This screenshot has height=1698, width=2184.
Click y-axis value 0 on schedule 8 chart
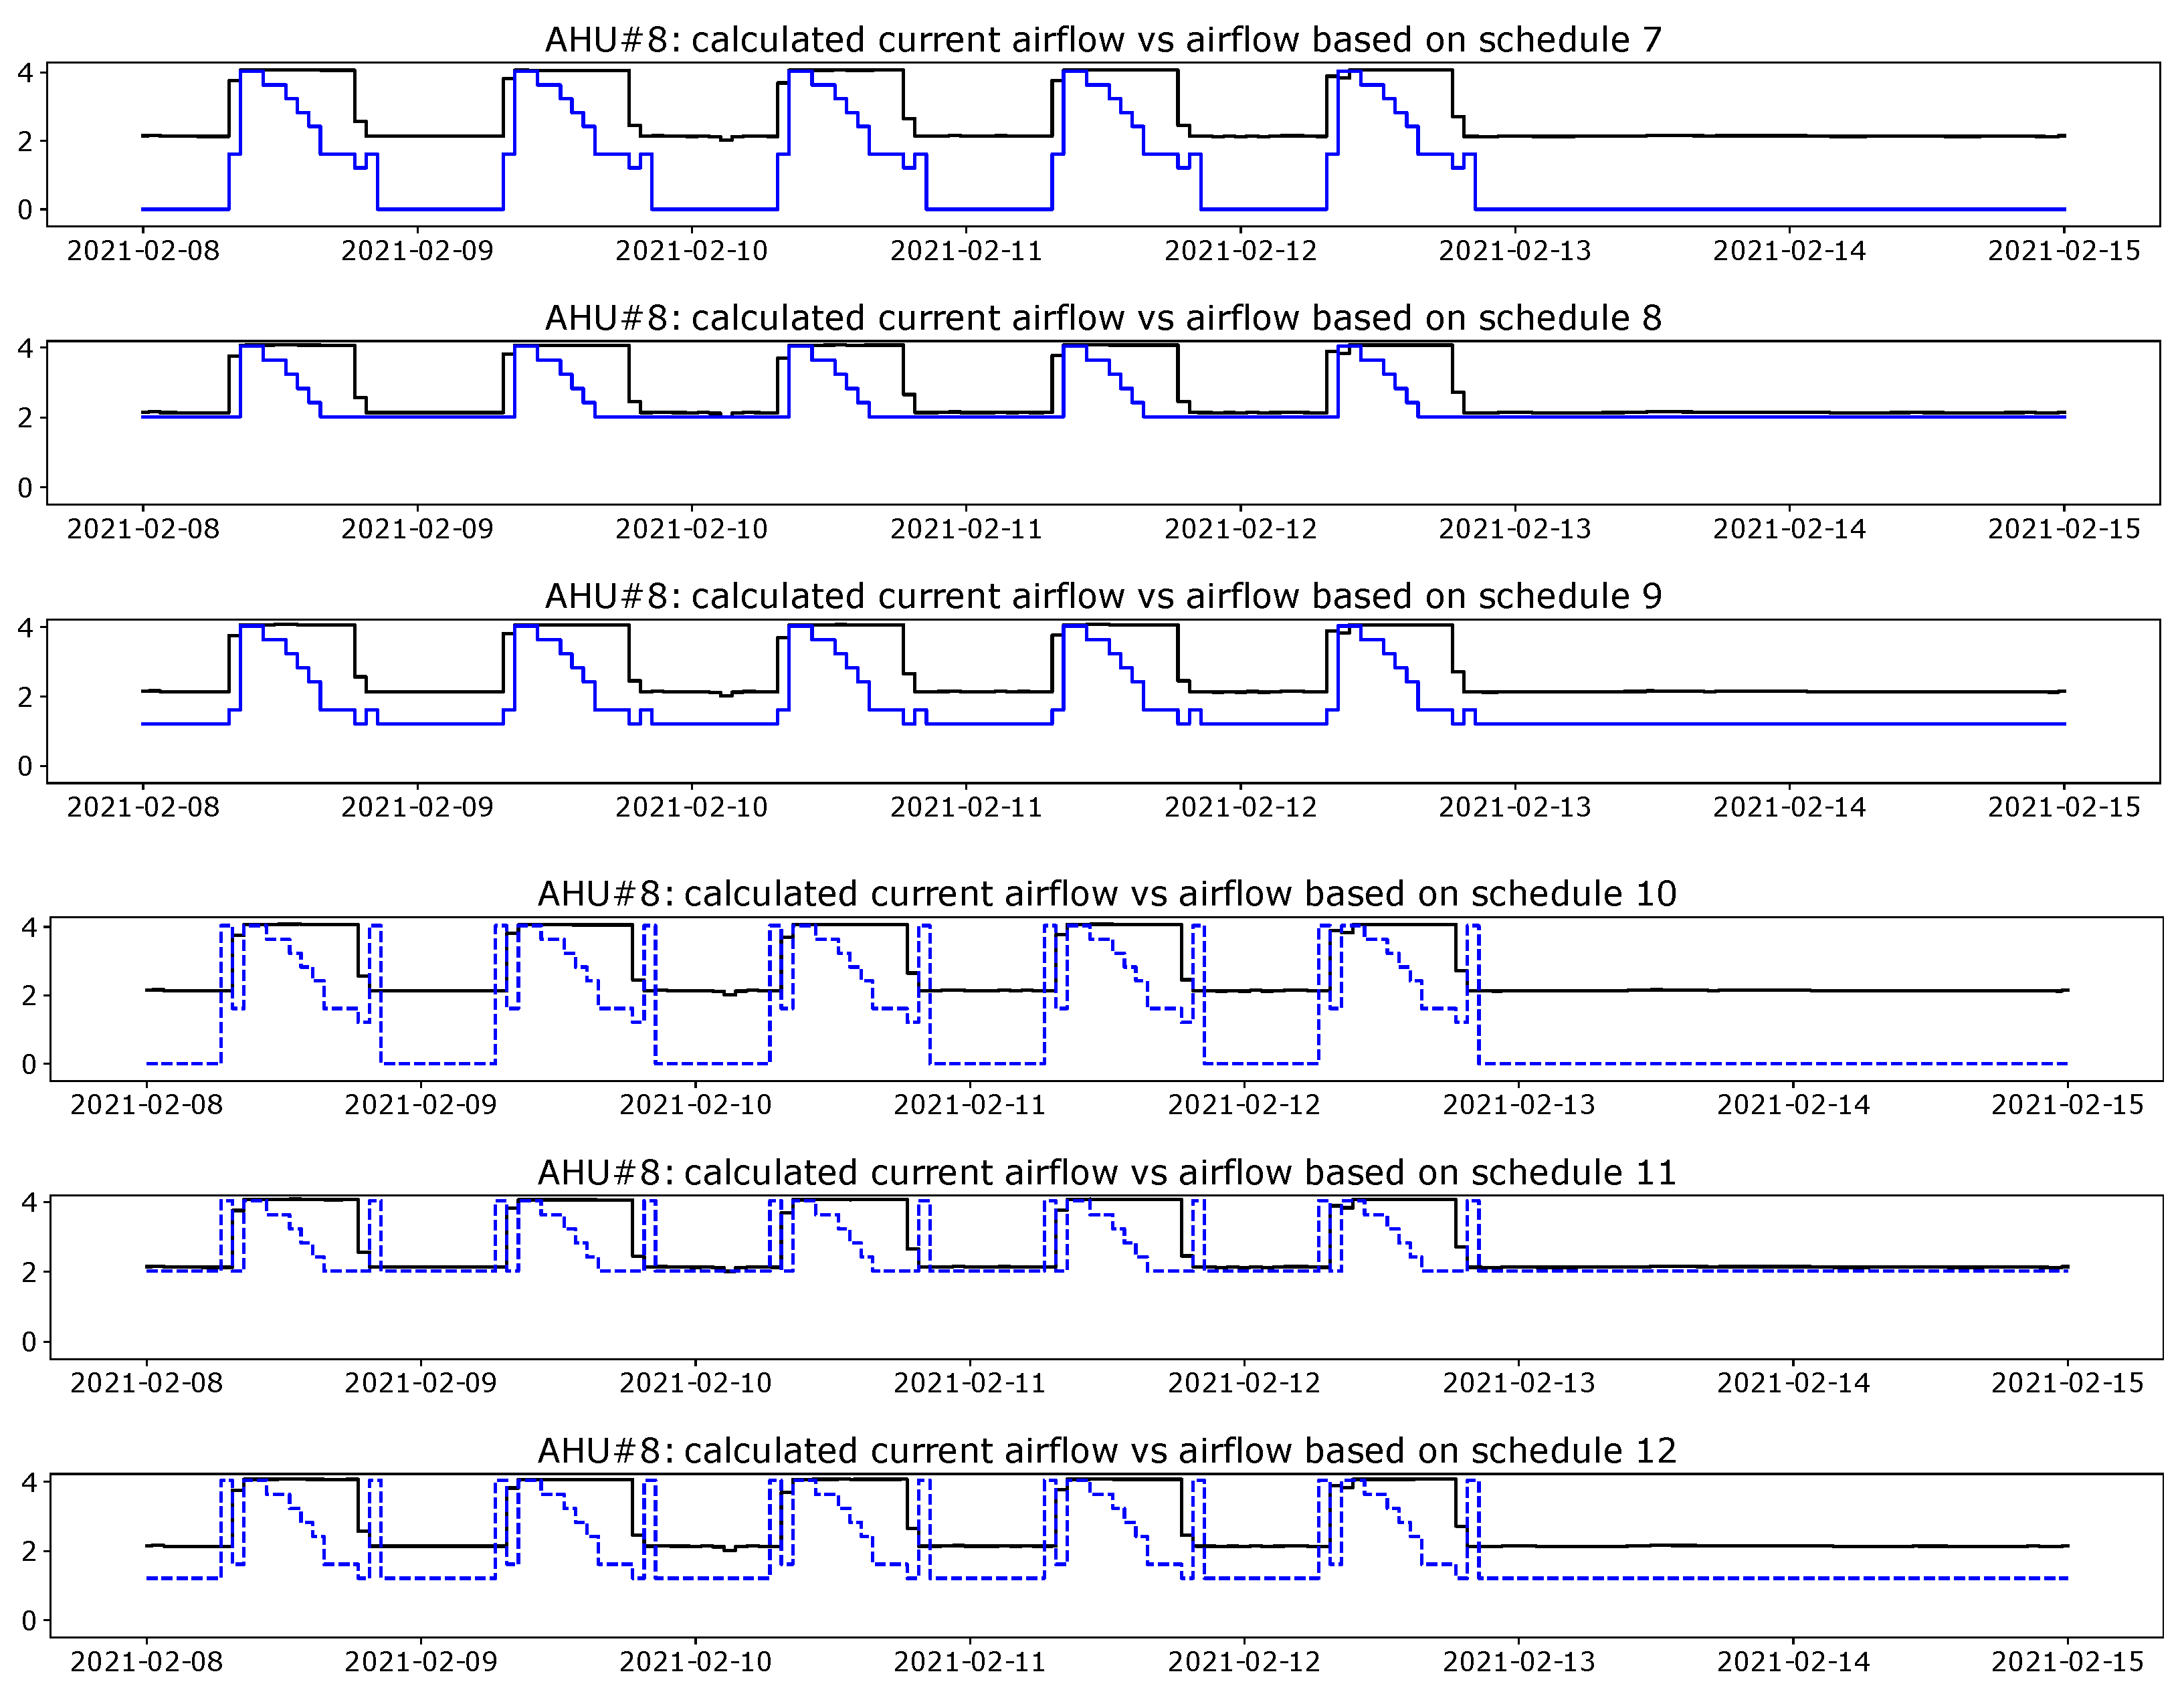[25, 488]
